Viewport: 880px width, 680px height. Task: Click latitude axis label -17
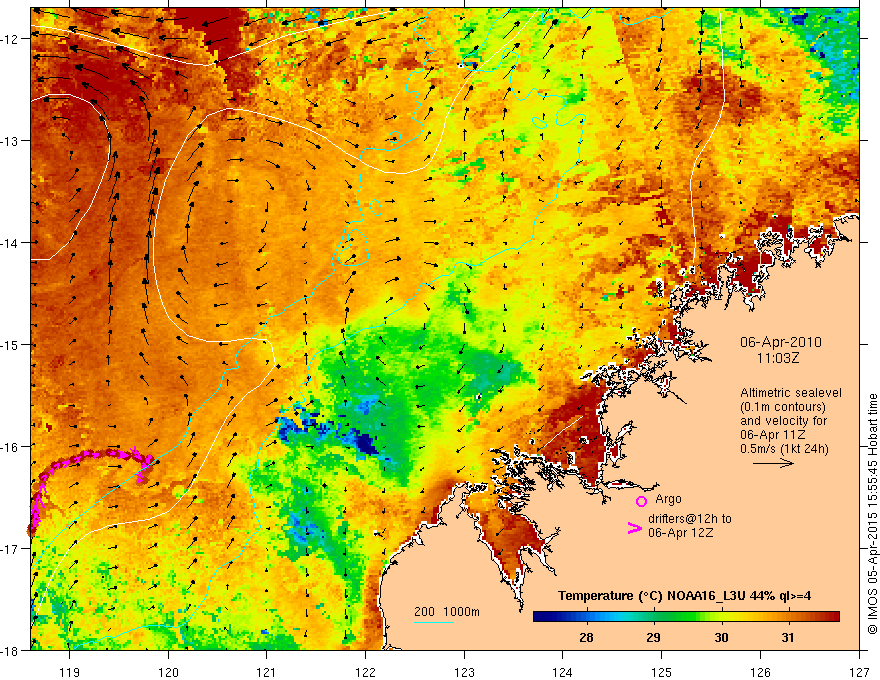[10, 548]
